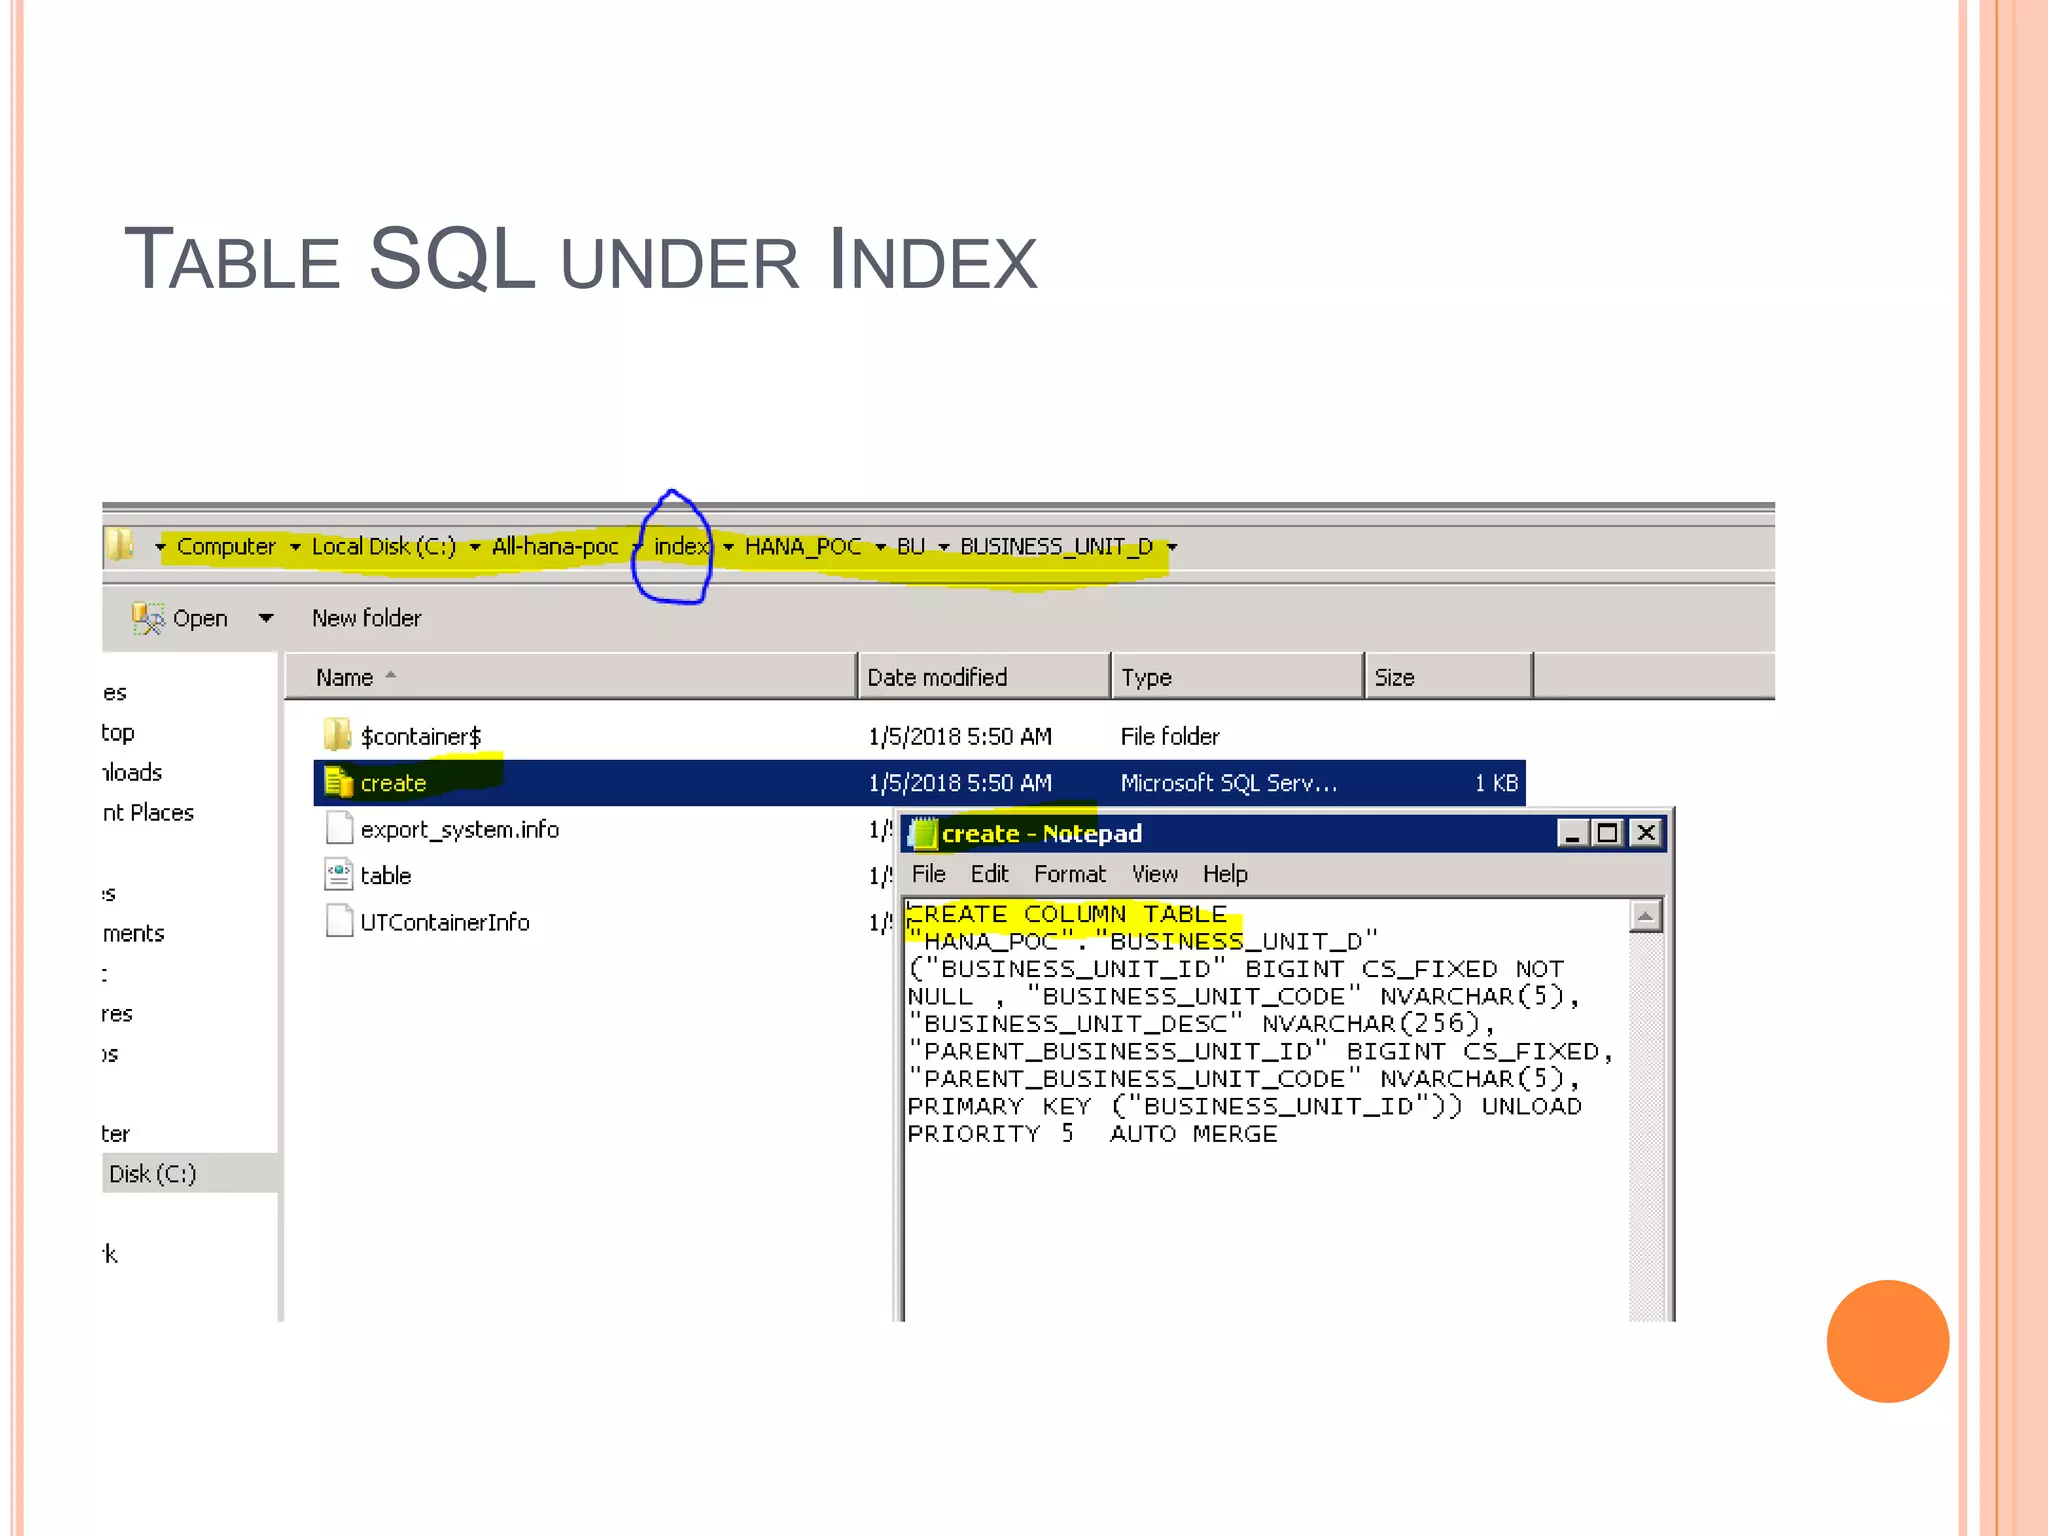Expand dropdown arrow before Computer breadcrumb
The height and width of the screenshot is (1536, 2048).
click(160, 547)
